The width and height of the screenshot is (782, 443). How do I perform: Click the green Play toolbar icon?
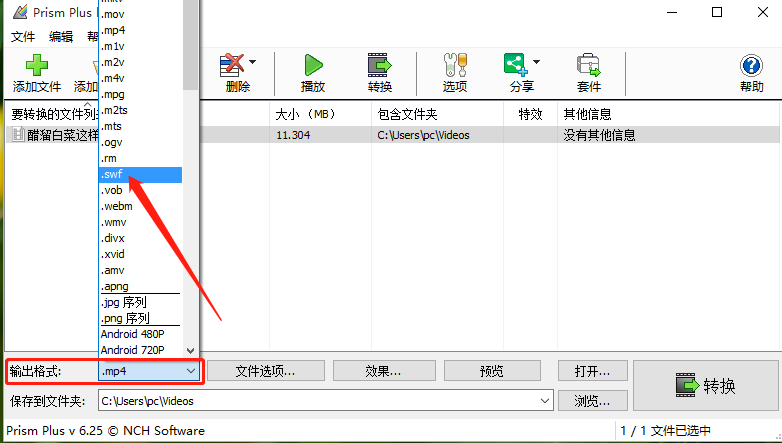[x=313, y=65]
